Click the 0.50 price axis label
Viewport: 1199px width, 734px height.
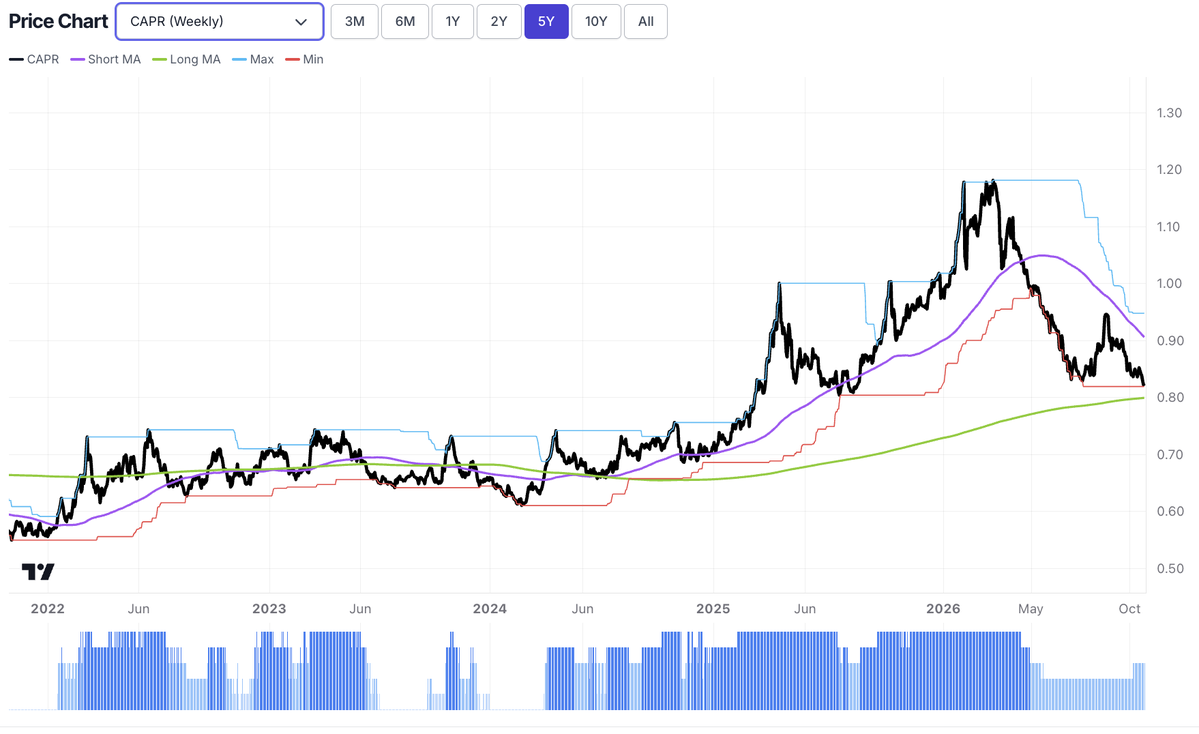1169,569
